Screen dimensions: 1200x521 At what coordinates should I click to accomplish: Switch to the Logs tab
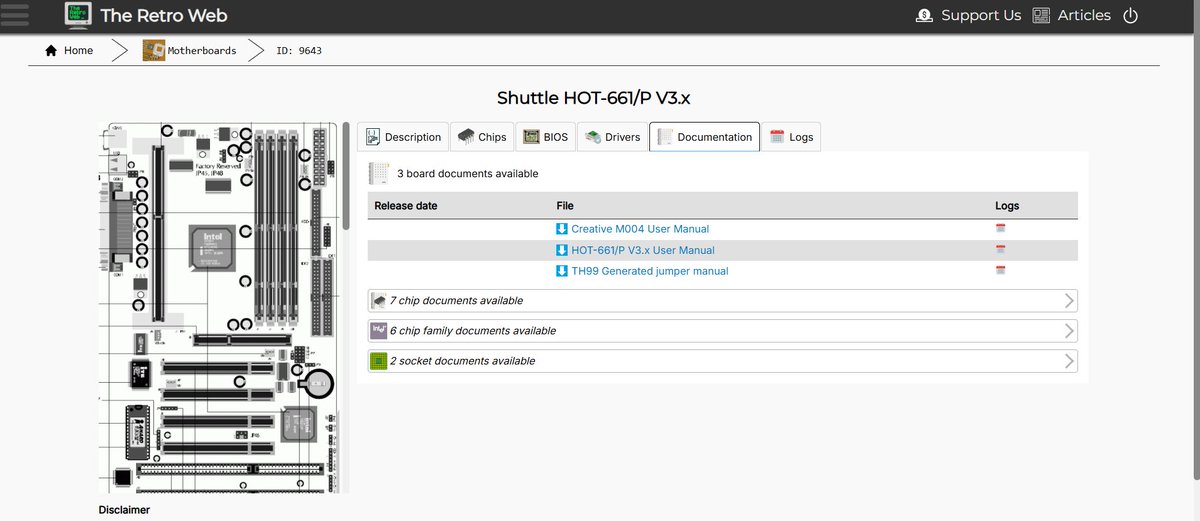coord(791,137)
